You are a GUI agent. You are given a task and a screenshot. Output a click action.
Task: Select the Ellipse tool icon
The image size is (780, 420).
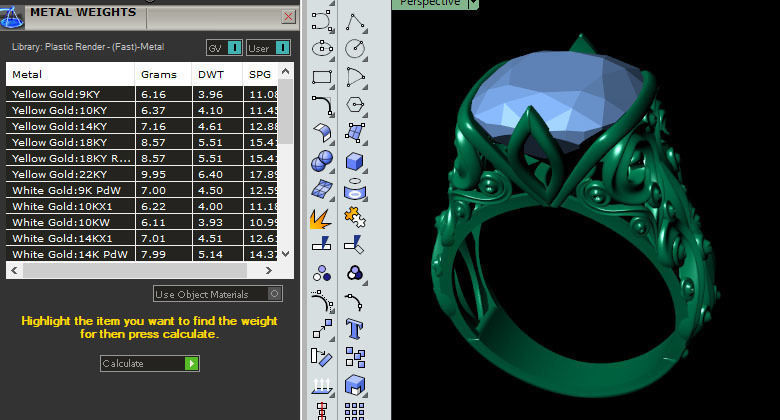coord(322,49)
